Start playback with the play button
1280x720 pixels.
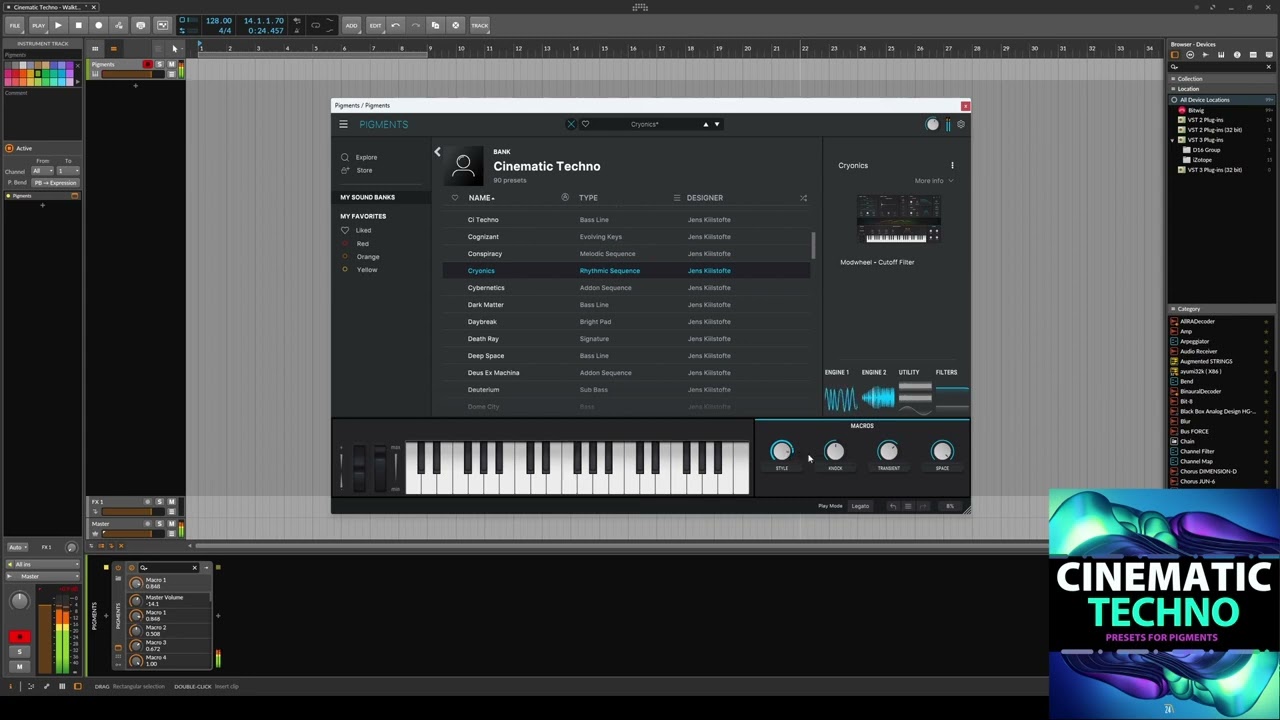click(x=58, y=25)
